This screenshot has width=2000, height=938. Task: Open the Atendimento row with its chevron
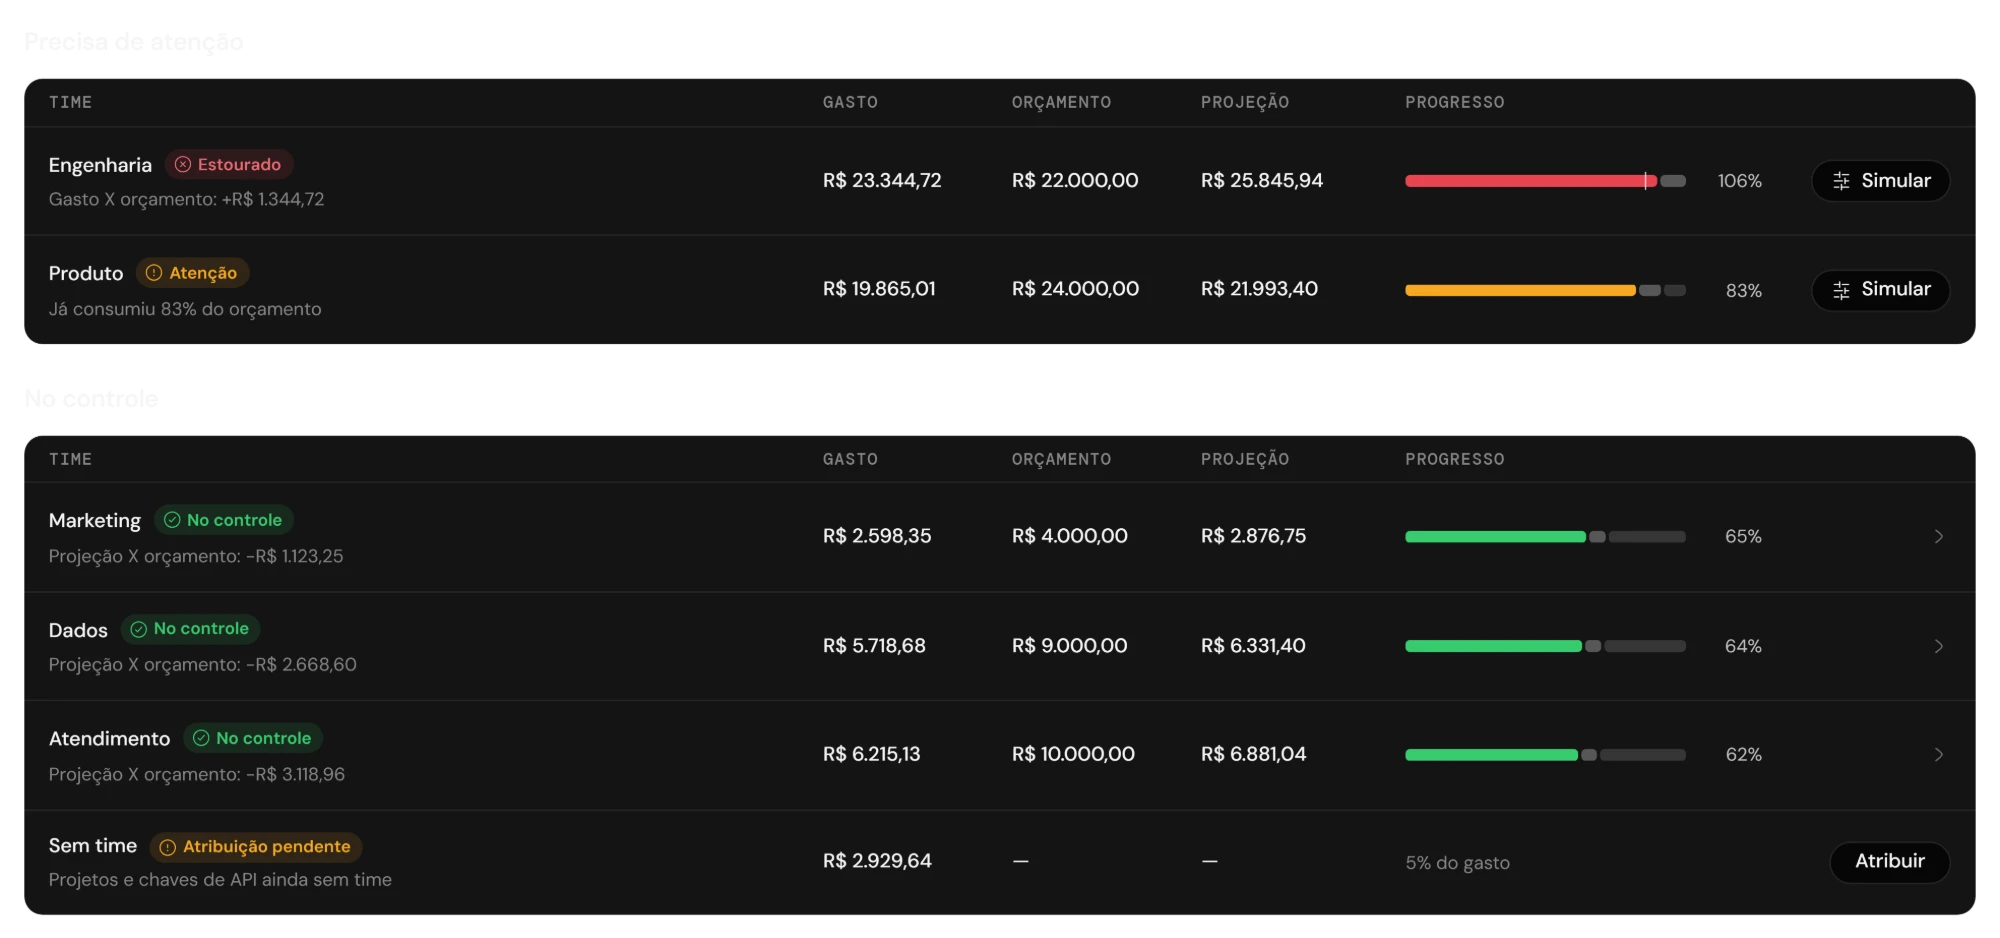[1939, 755]
